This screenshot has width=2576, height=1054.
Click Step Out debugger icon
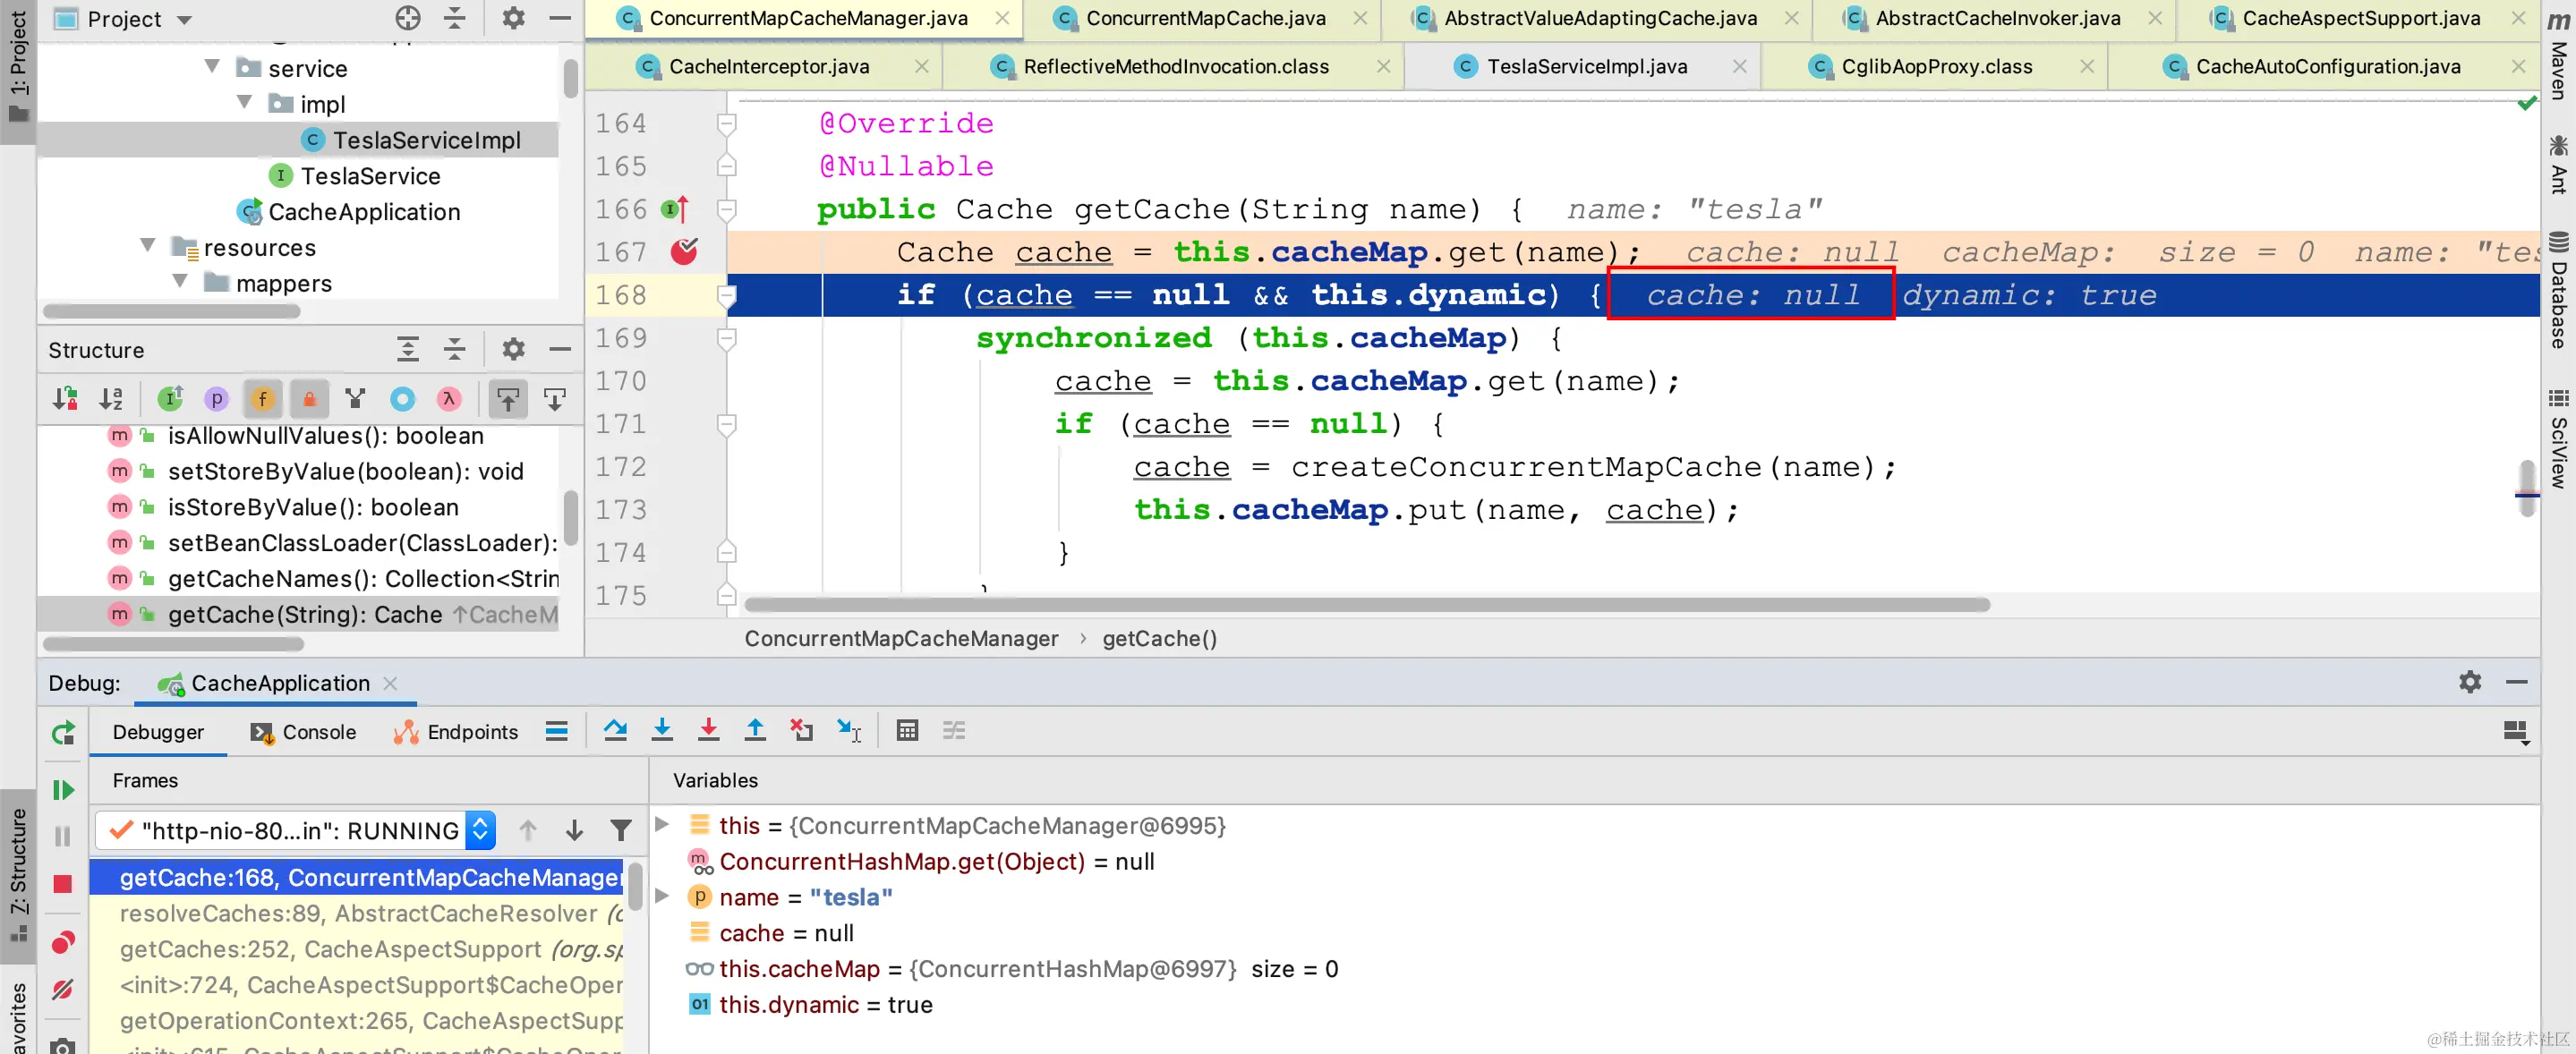(755, 731)
